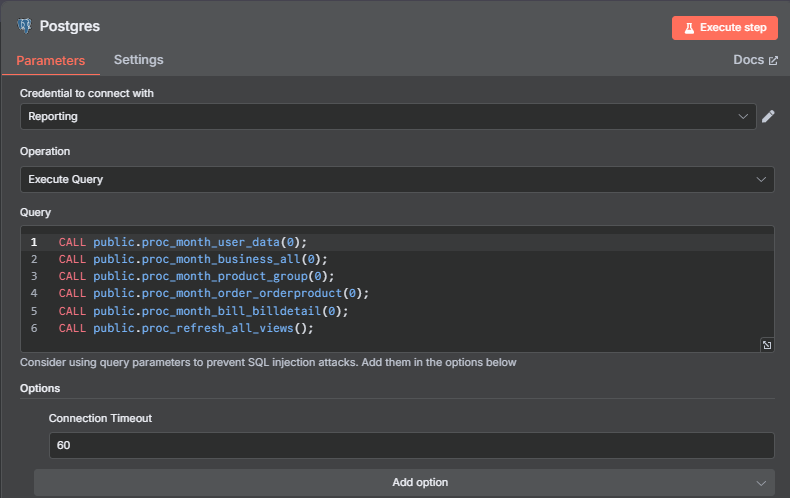The height and width of the screenshot is (498, 790).
Task: Click the Query field label
Action: (x=35, y=212)
